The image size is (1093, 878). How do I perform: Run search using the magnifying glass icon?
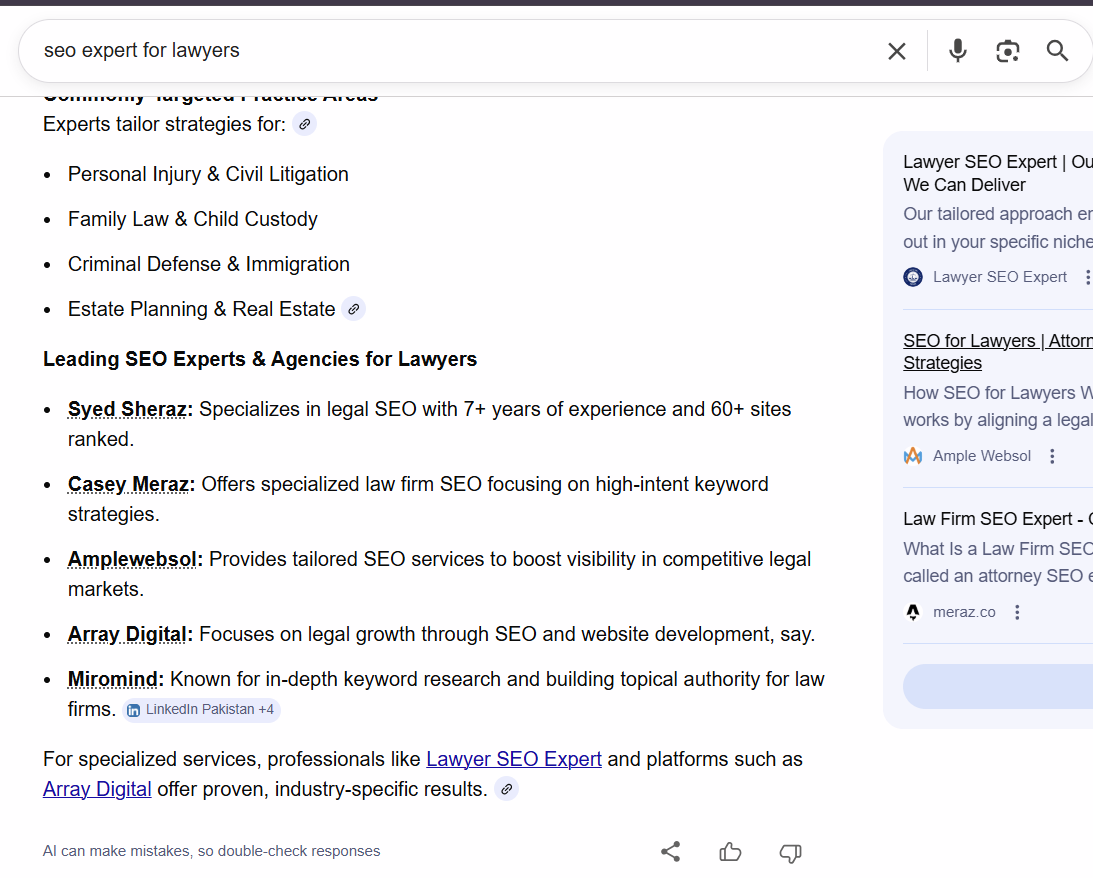[1057, 50]
